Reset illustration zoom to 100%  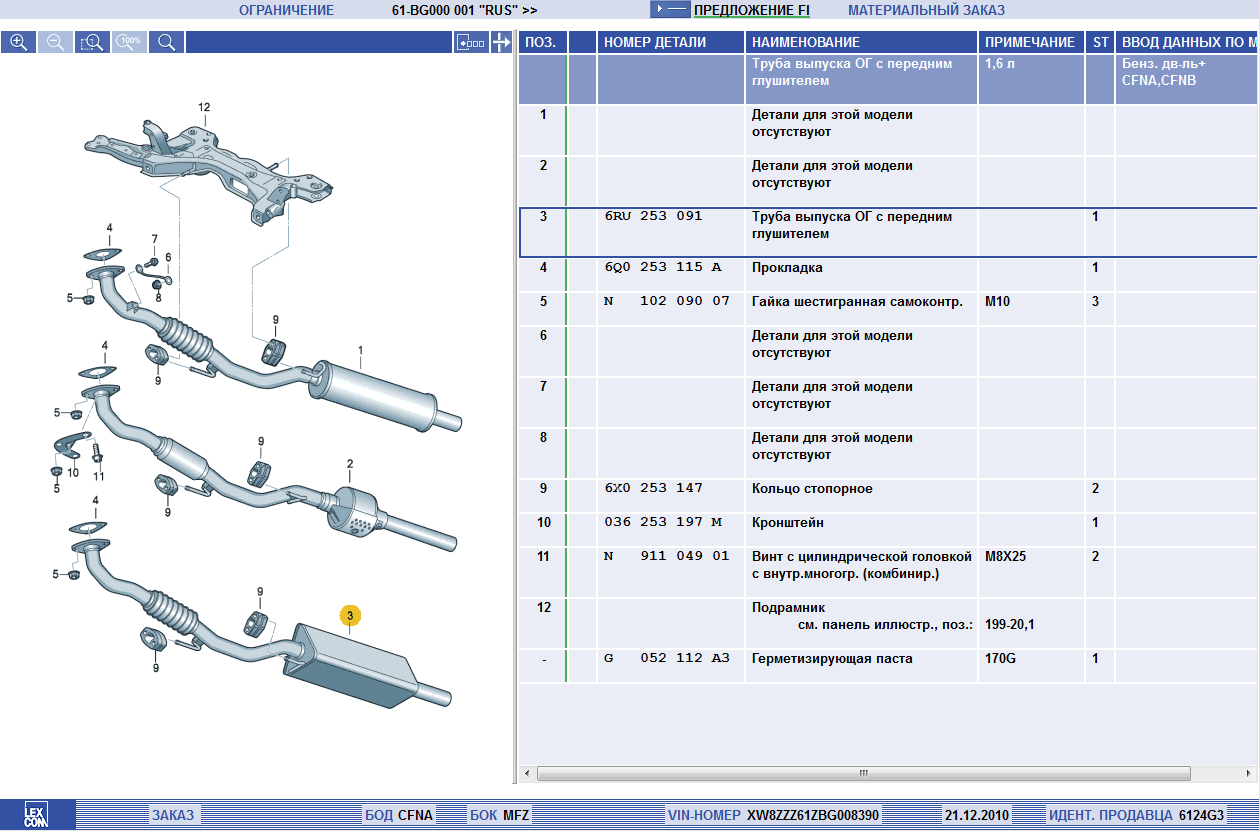click(129, 42)
